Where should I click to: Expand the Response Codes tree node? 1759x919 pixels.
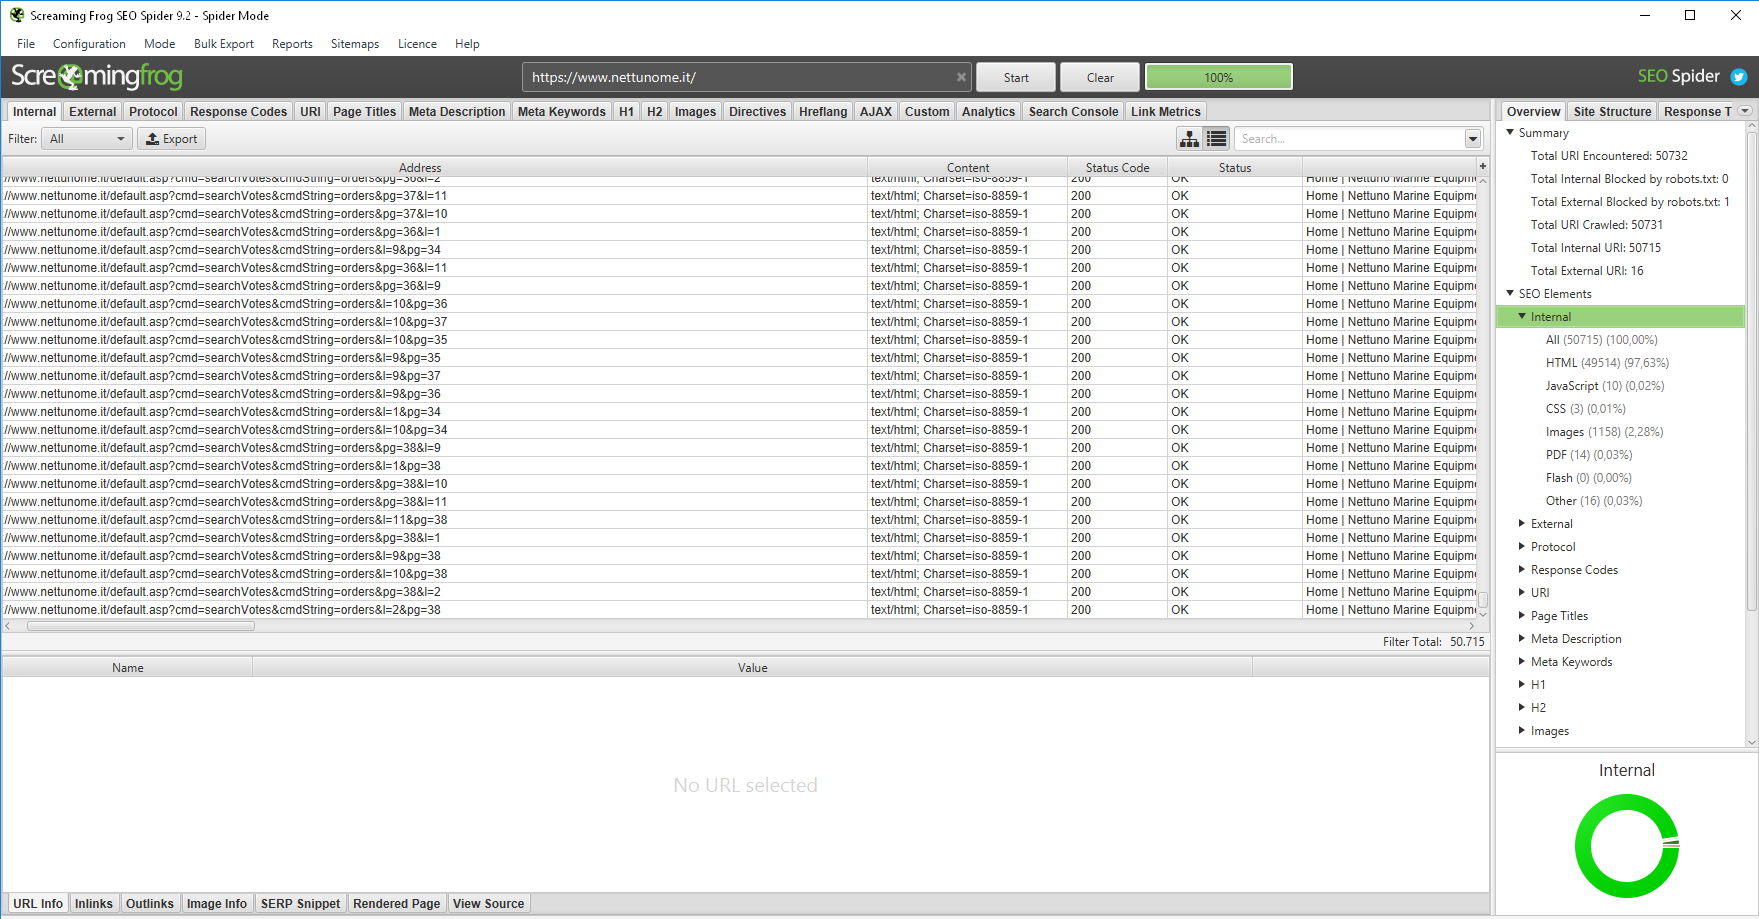1522,569
